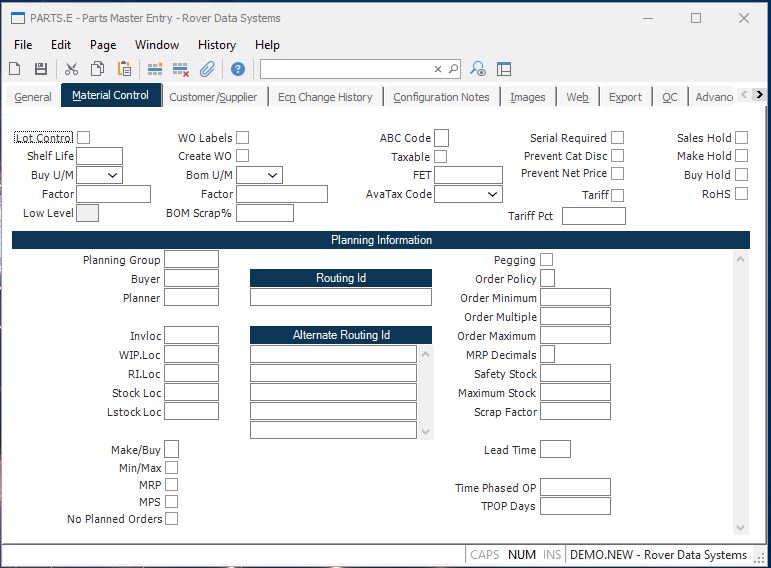Open Help with the question mark icon
Viewport: 771px width, 568px height.
[237, 69]
